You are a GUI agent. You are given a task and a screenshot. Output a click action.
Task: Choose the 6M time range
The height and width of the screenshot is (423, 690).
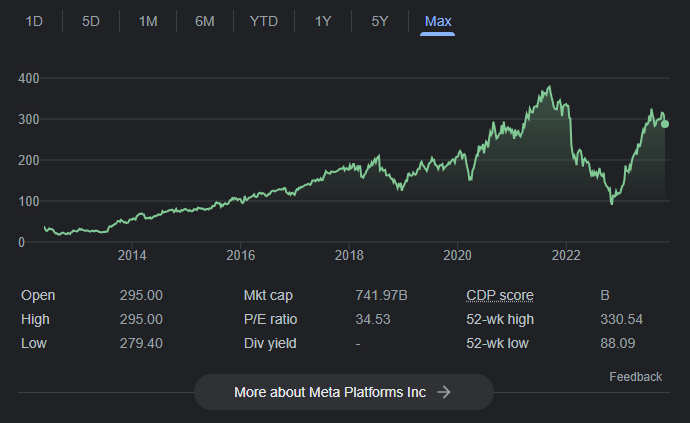205,21
